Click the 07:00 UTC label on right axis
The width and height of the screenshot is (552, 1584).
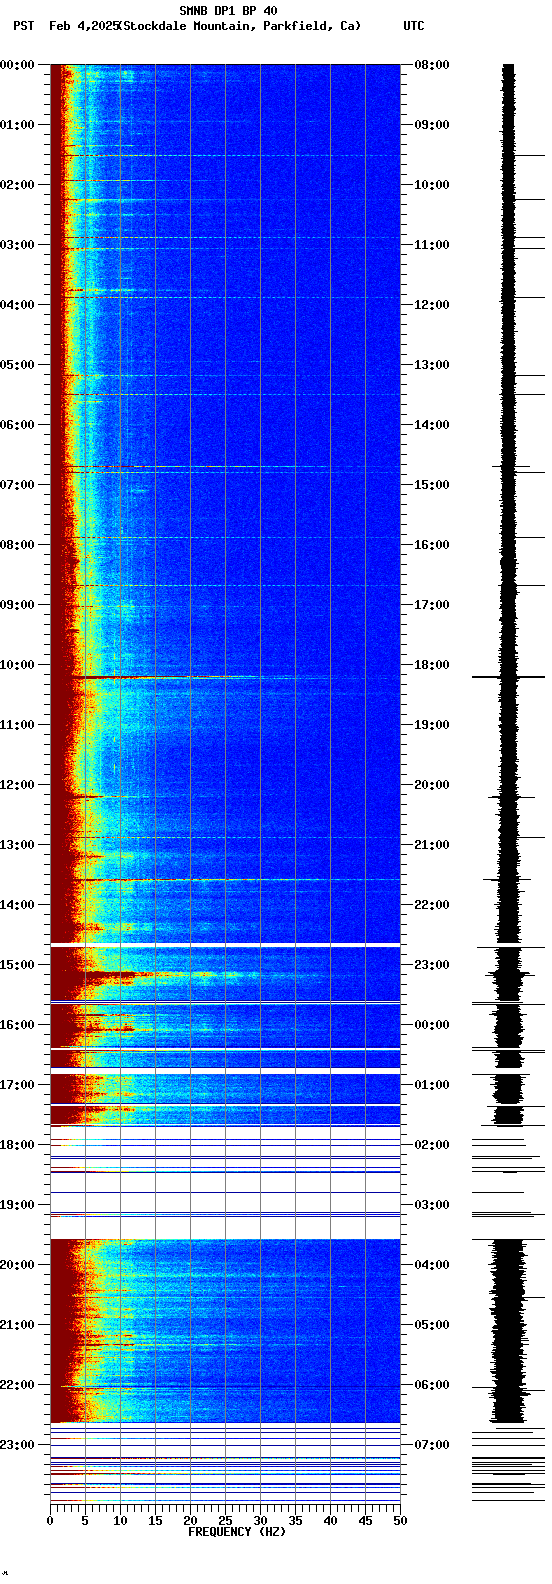click(x=432, y=1445)
